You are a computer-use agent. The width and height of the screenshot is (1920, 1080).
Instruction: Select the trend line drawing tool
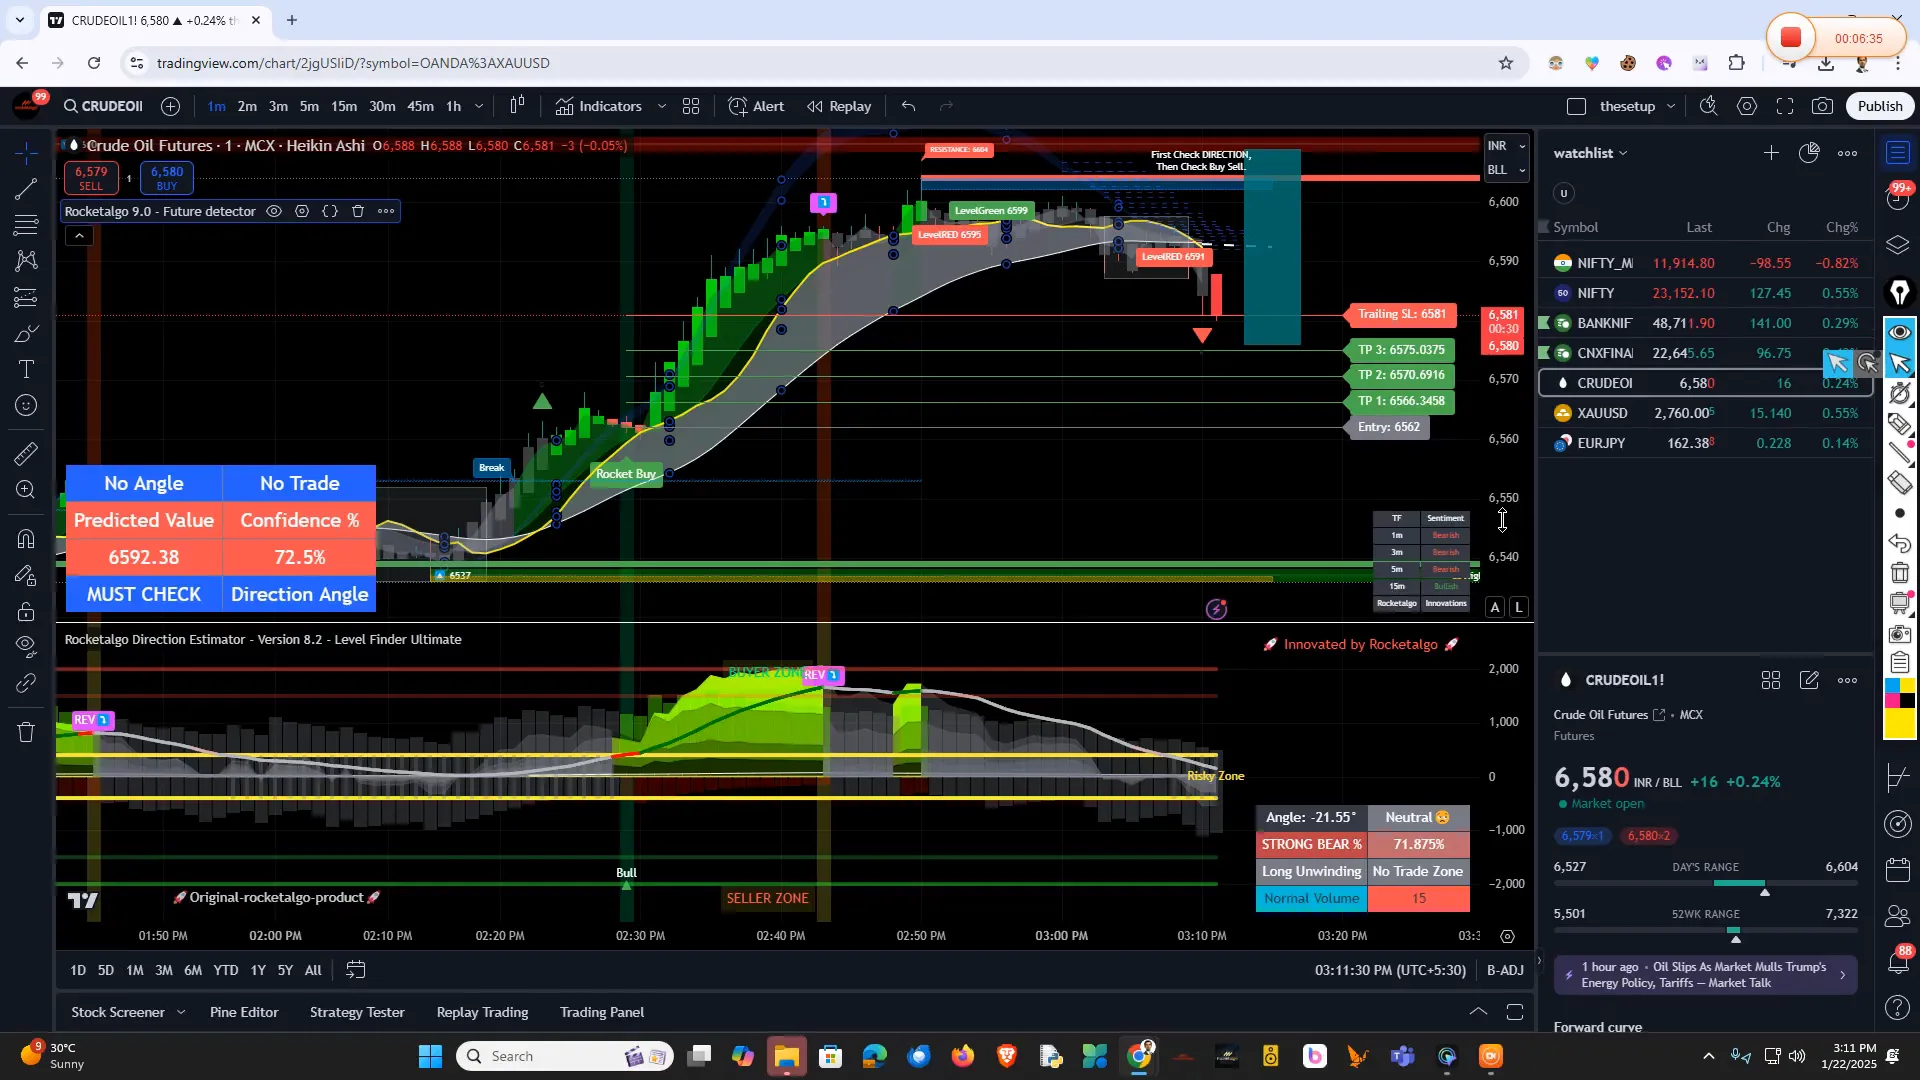[x=26, y=189]
